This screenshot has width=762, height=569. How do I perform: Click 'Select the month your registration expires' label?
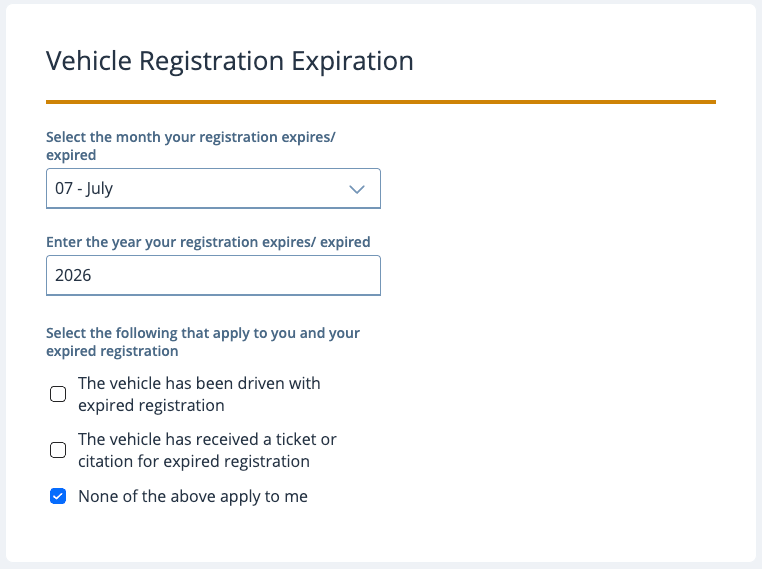point(190,146)
